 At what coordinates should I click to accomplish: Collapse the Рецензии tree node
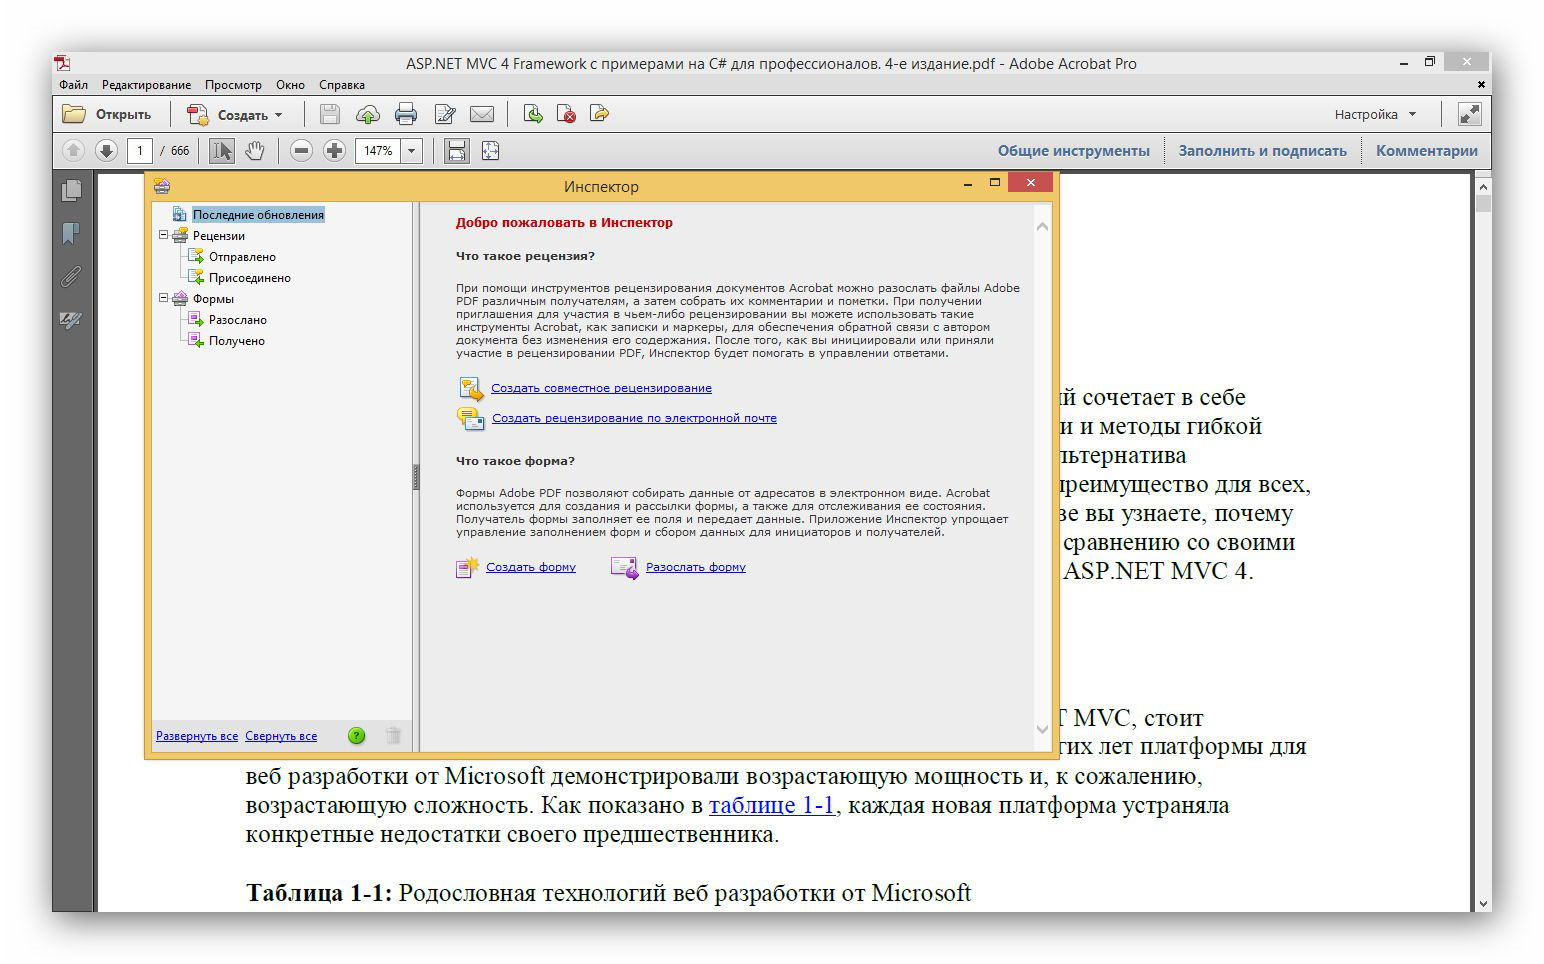164,236
